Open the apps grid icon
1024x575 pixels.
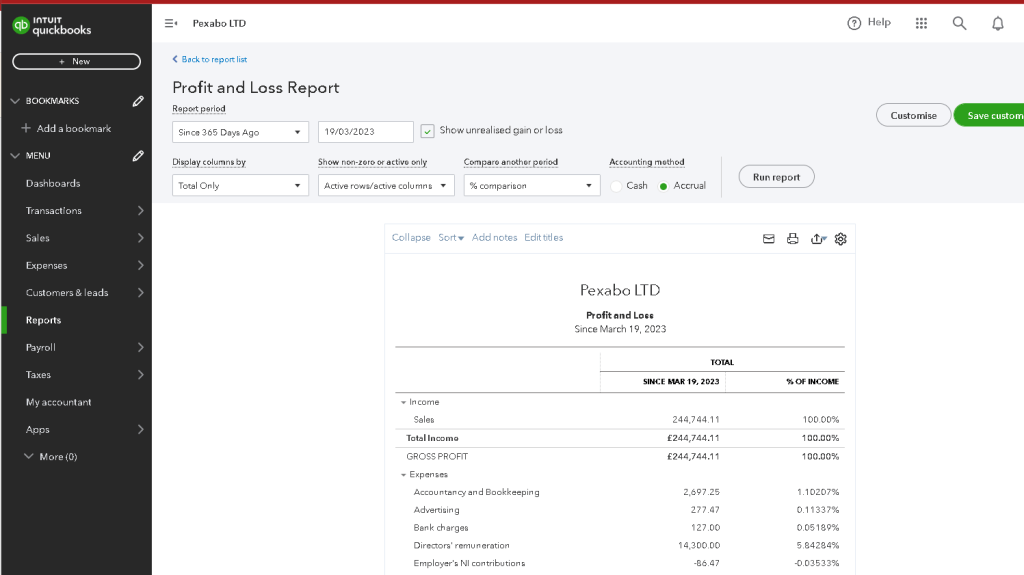pos(921,24)
